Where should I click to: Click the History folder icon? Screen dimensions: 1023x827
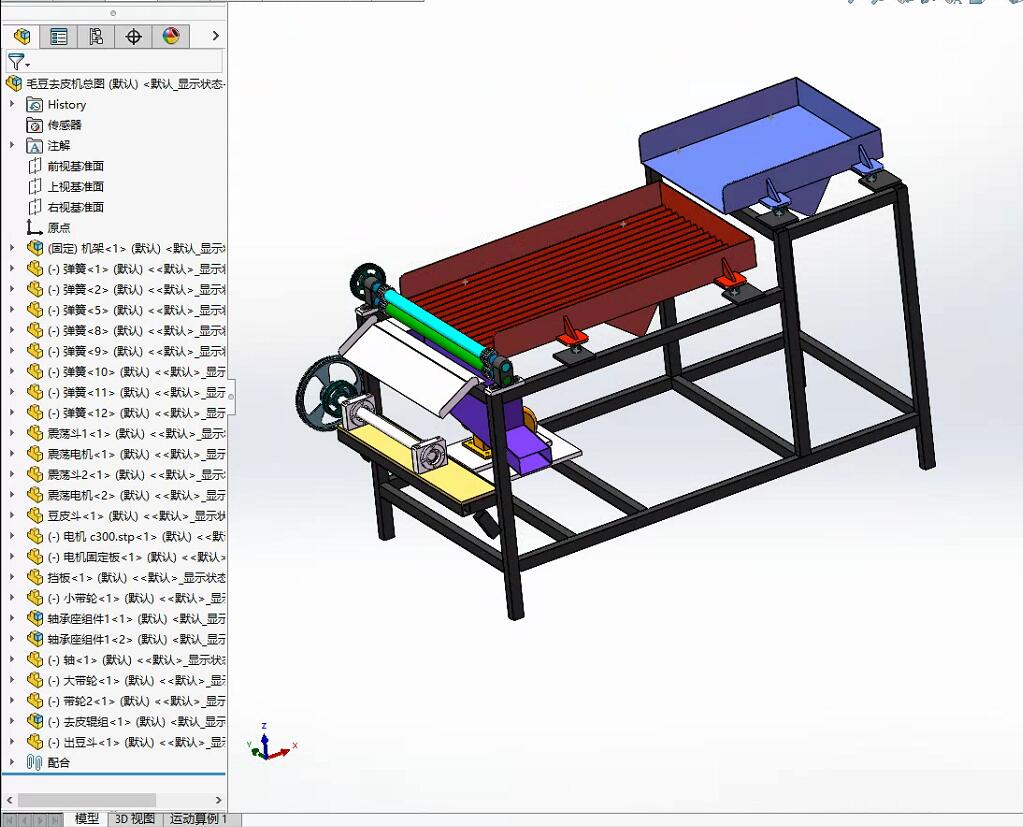35,104
